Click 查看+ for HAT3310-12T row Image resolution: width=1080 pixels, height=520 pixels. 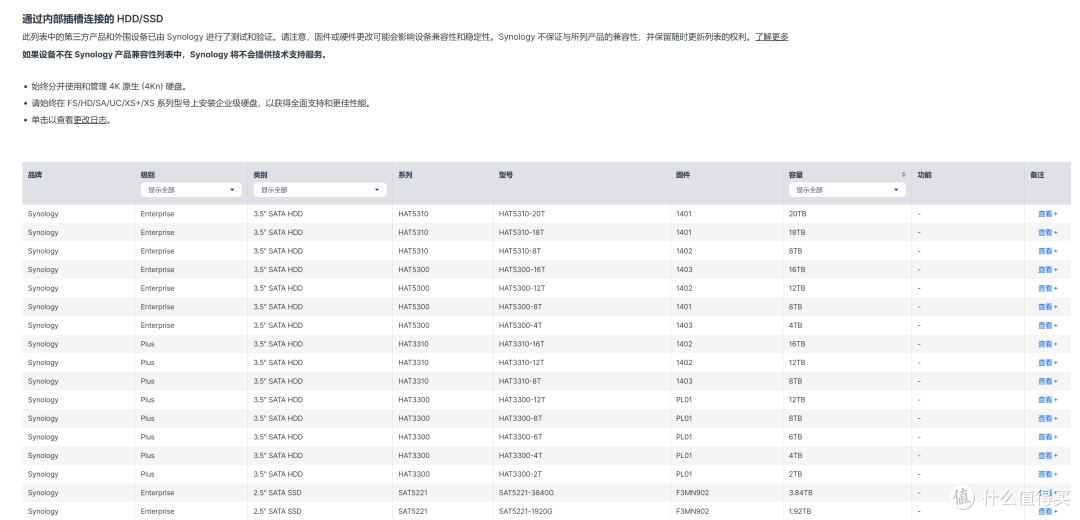tap(1048, 363)
